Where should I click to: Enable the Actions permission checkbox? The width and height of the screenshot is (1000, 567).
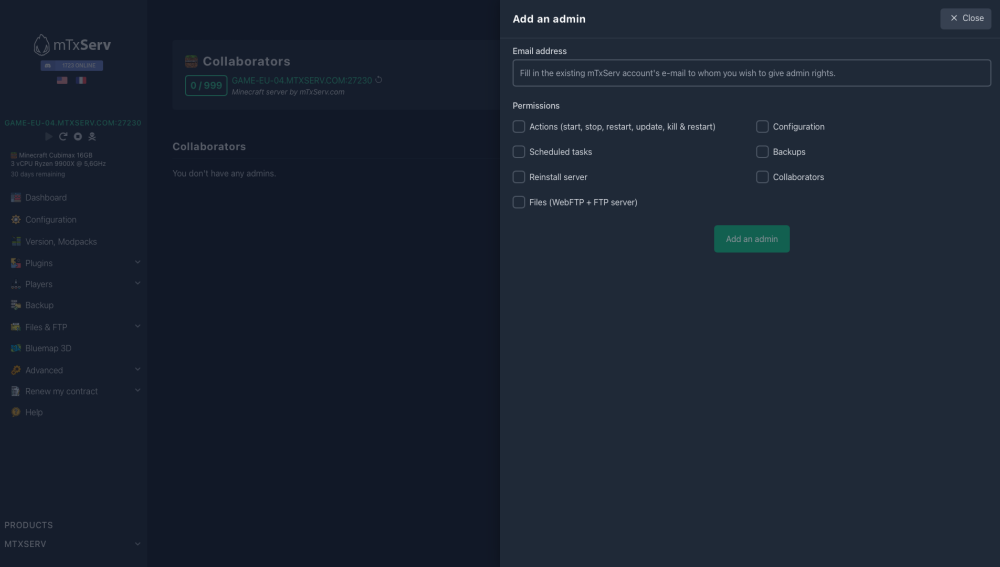(x=519, y=127)
